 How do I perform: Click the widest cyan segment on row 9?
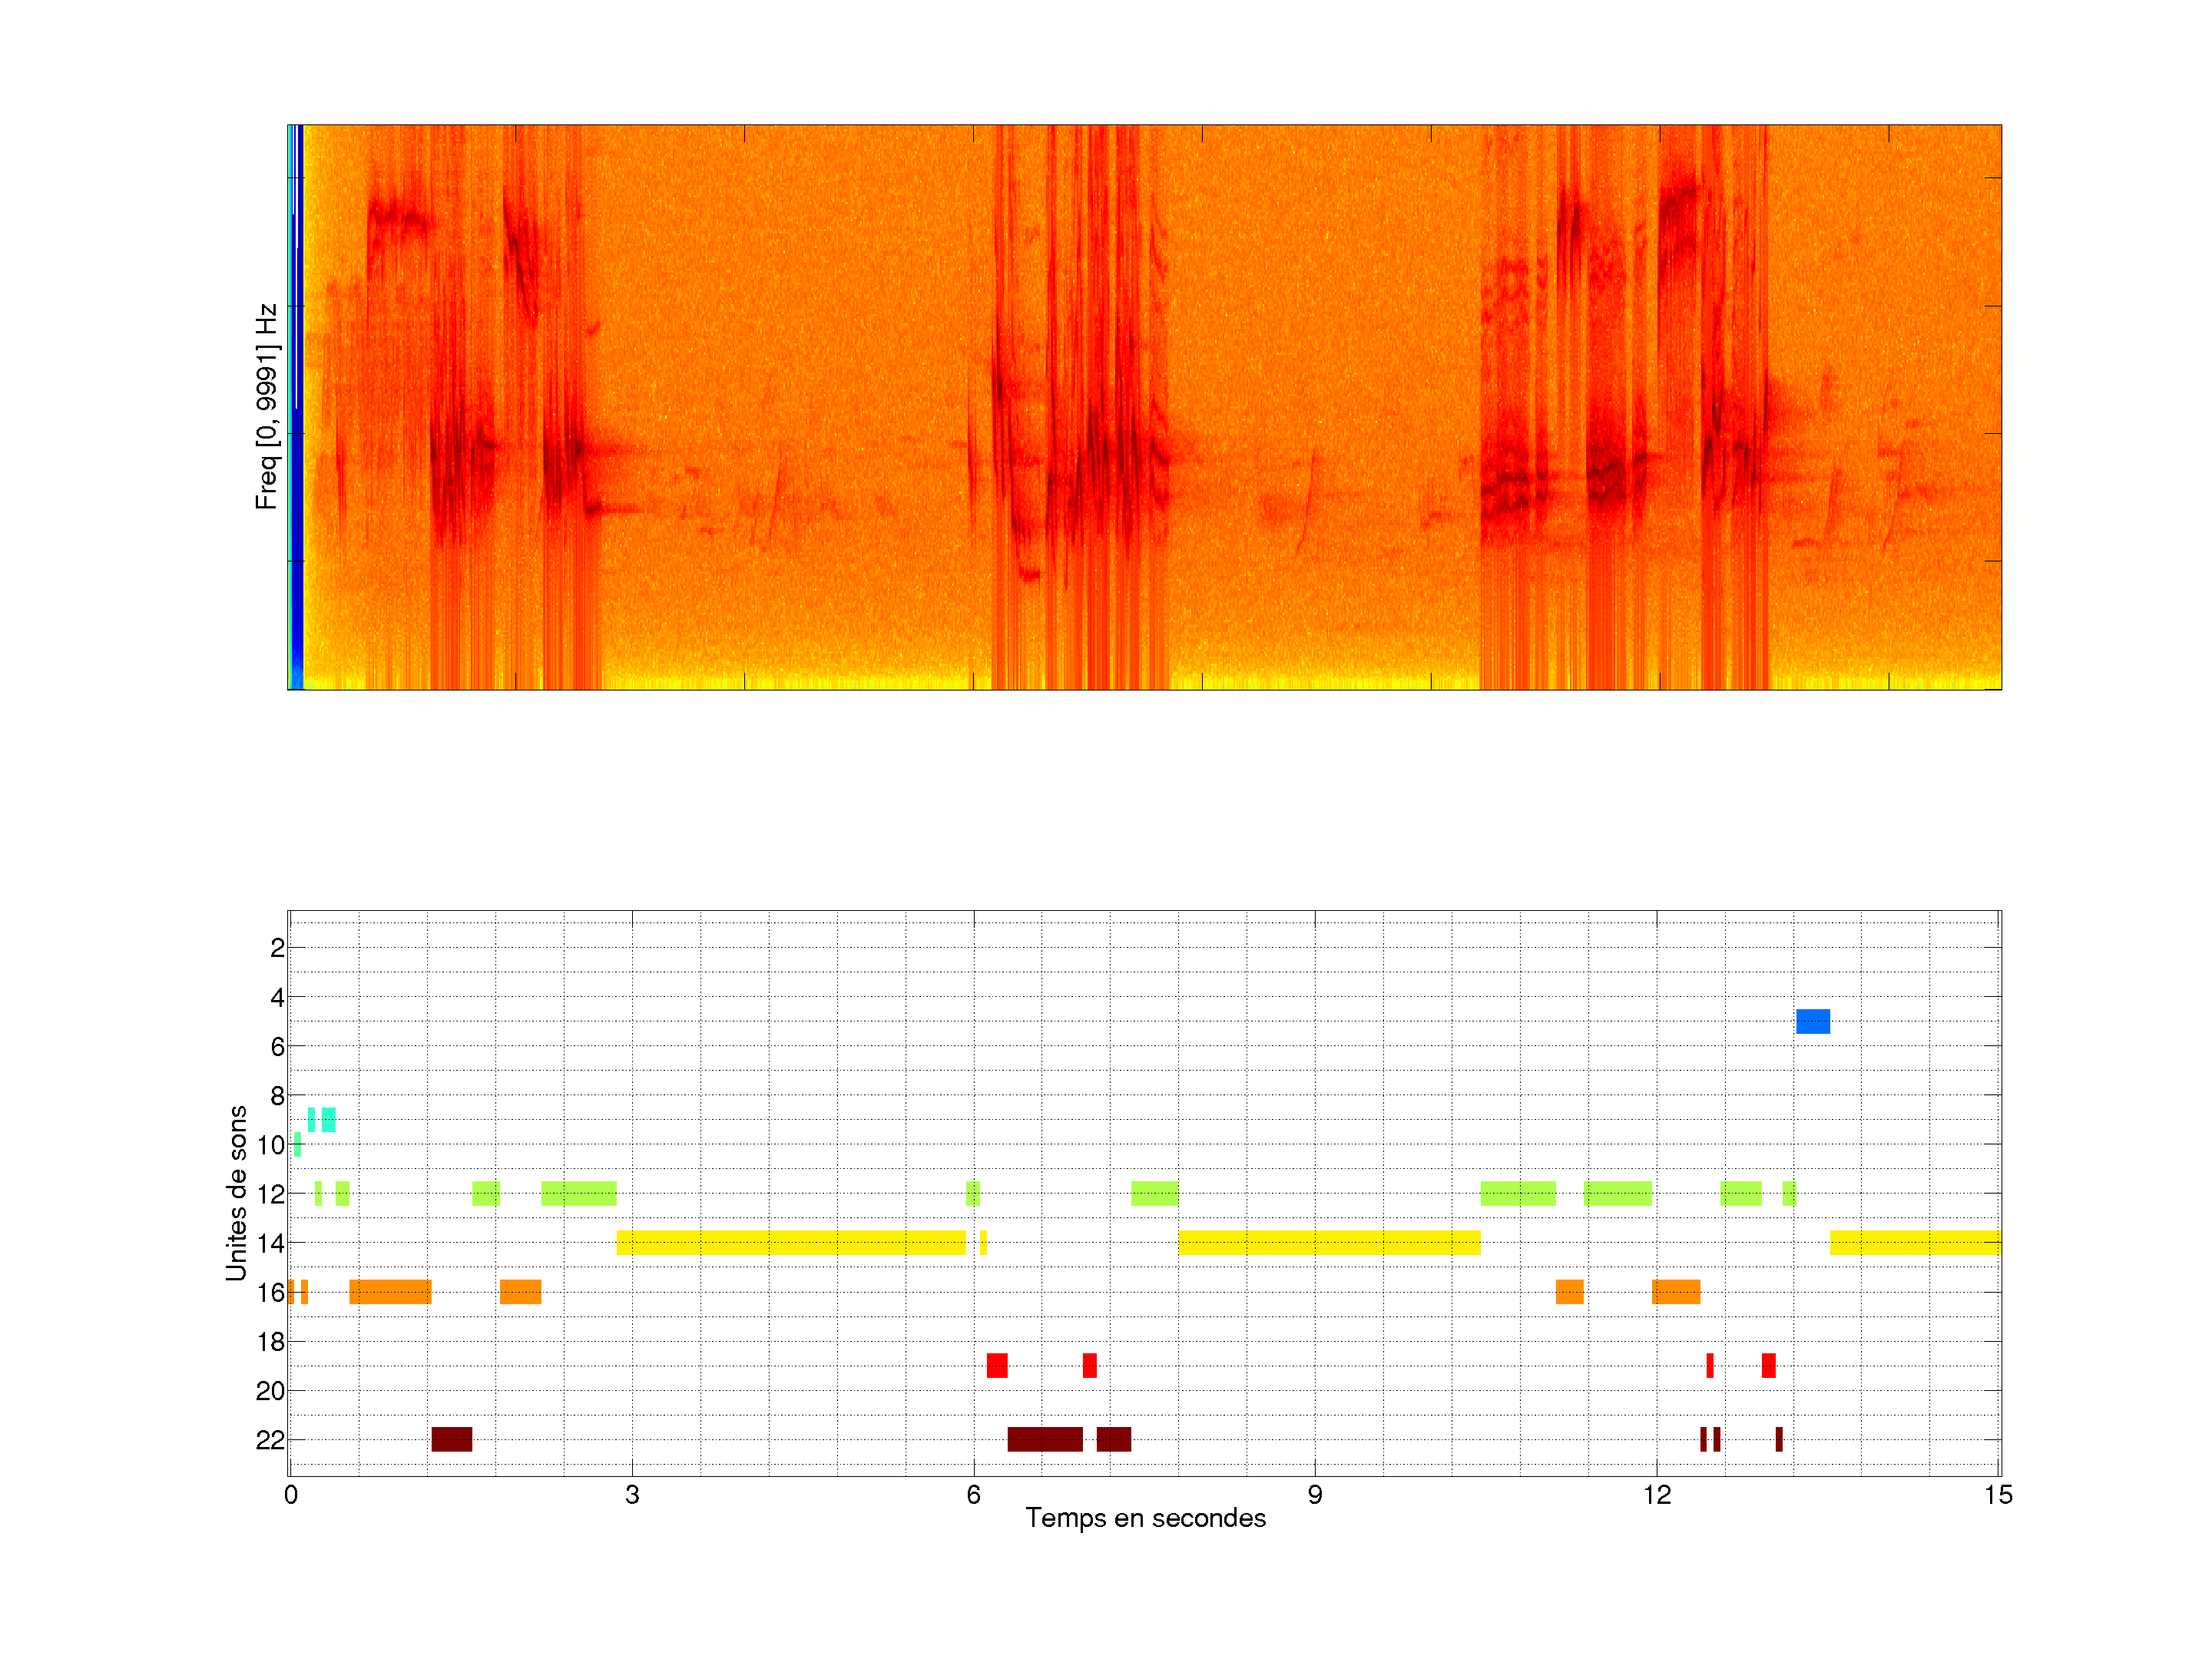click(x=328, y=1119)
